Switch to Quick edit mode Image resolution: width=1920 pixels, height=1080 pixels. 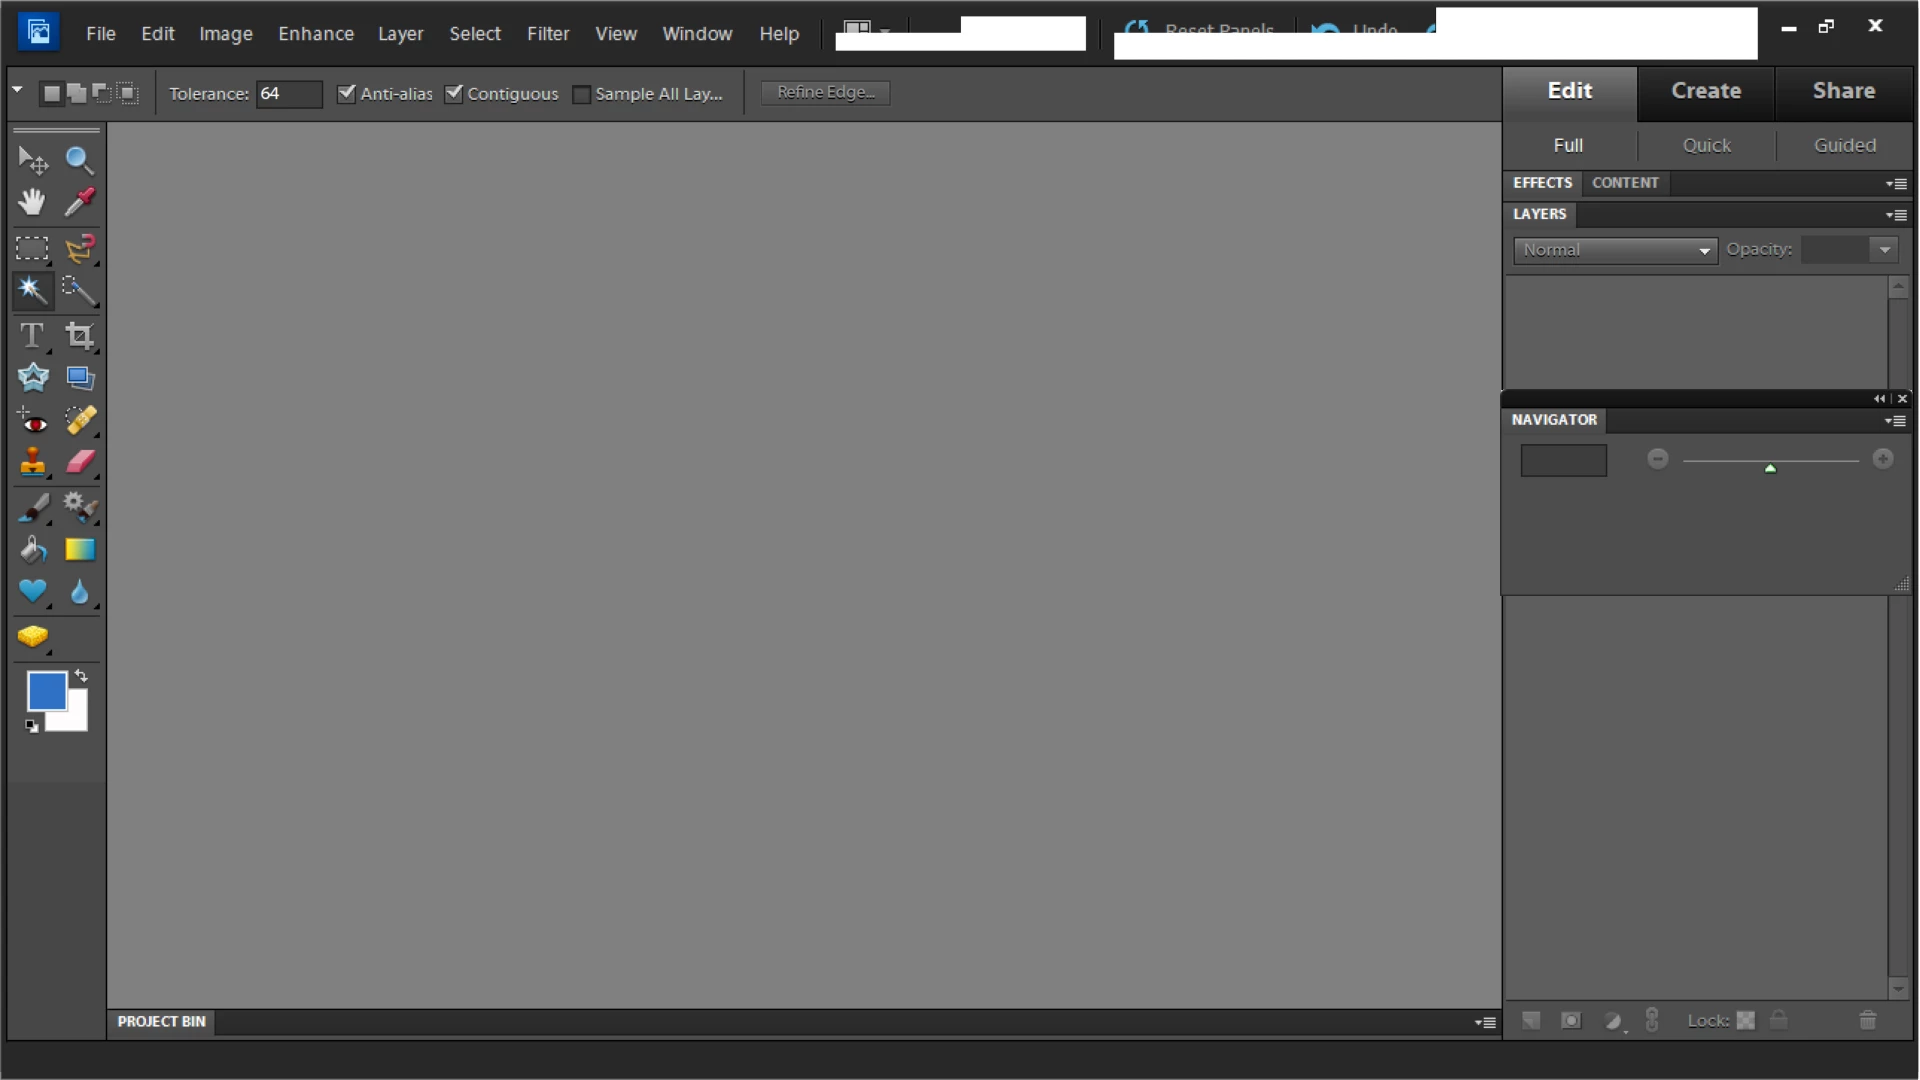(x=1706, y=145)
